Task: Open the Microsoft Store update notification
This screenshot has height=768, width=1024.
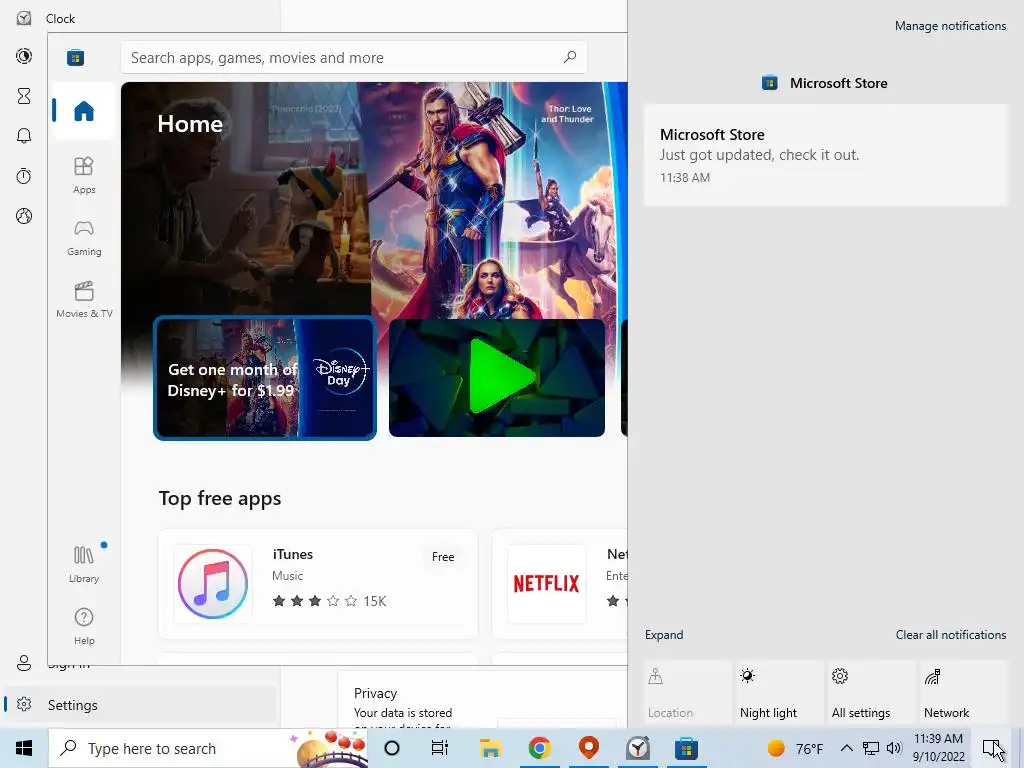Action: 825,155
